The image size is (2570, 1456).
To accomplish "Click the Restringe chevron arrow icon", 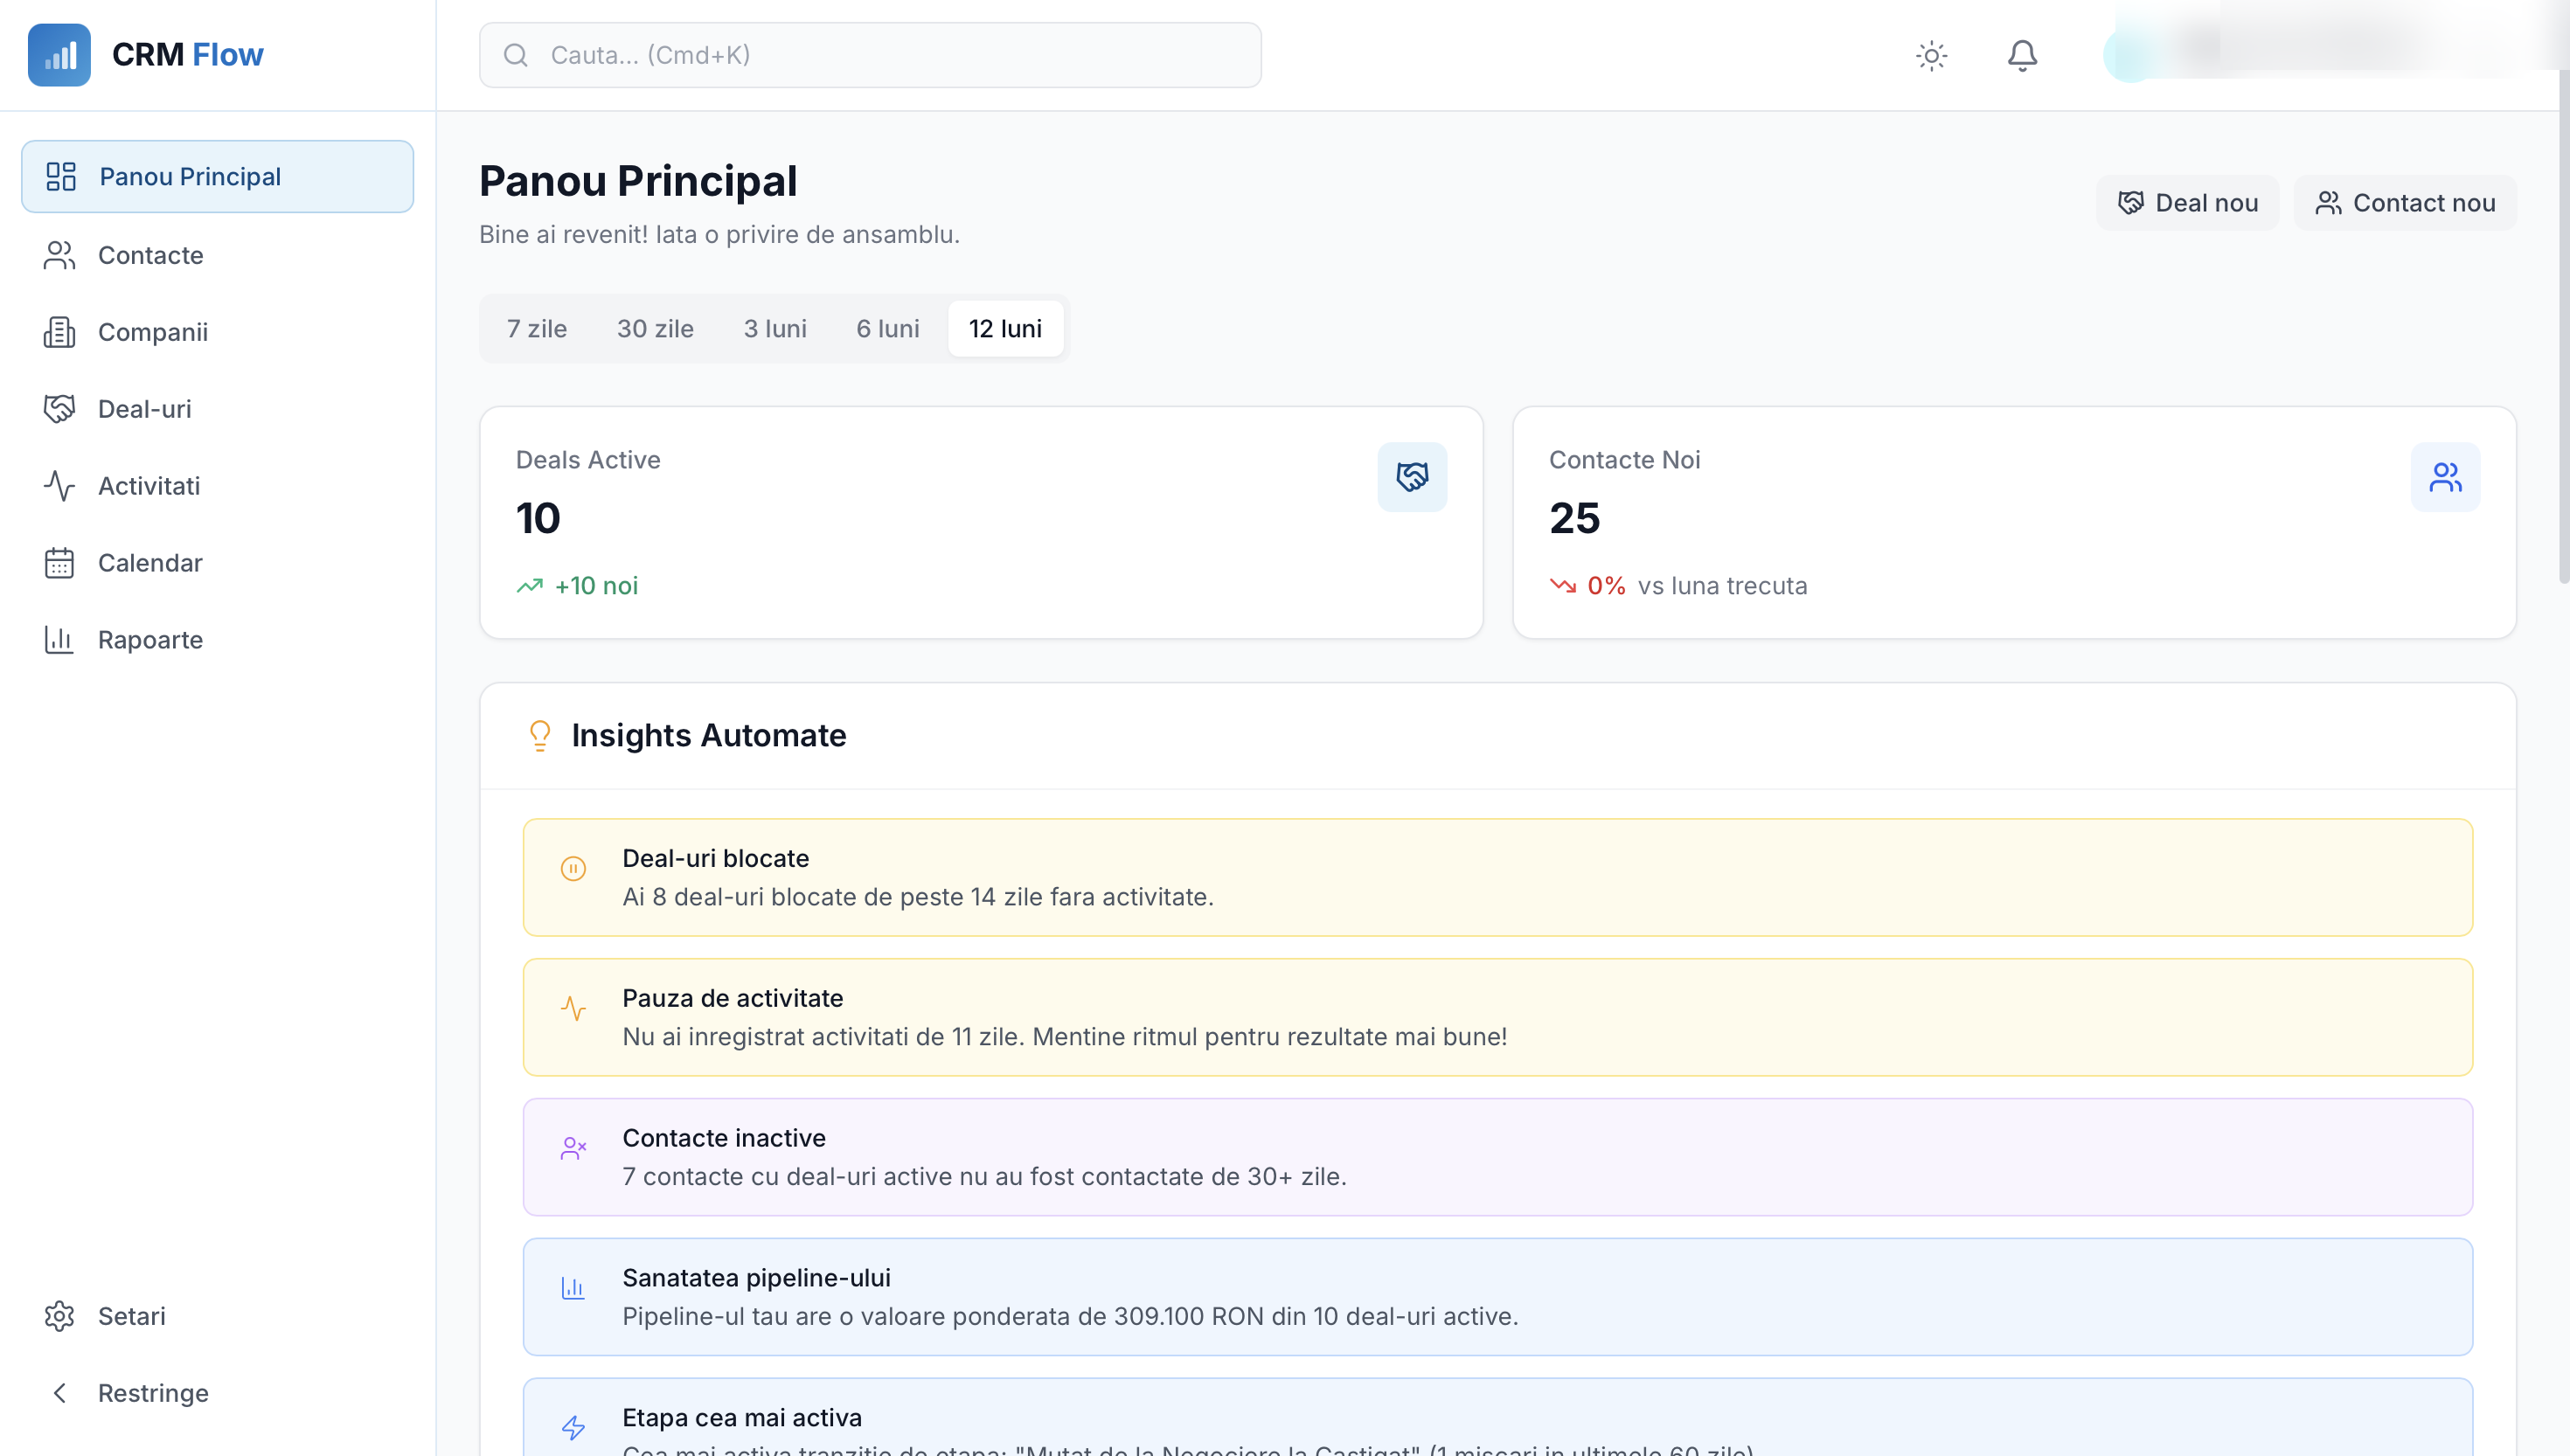I will pyautogui.click(x=59, y=1393).
